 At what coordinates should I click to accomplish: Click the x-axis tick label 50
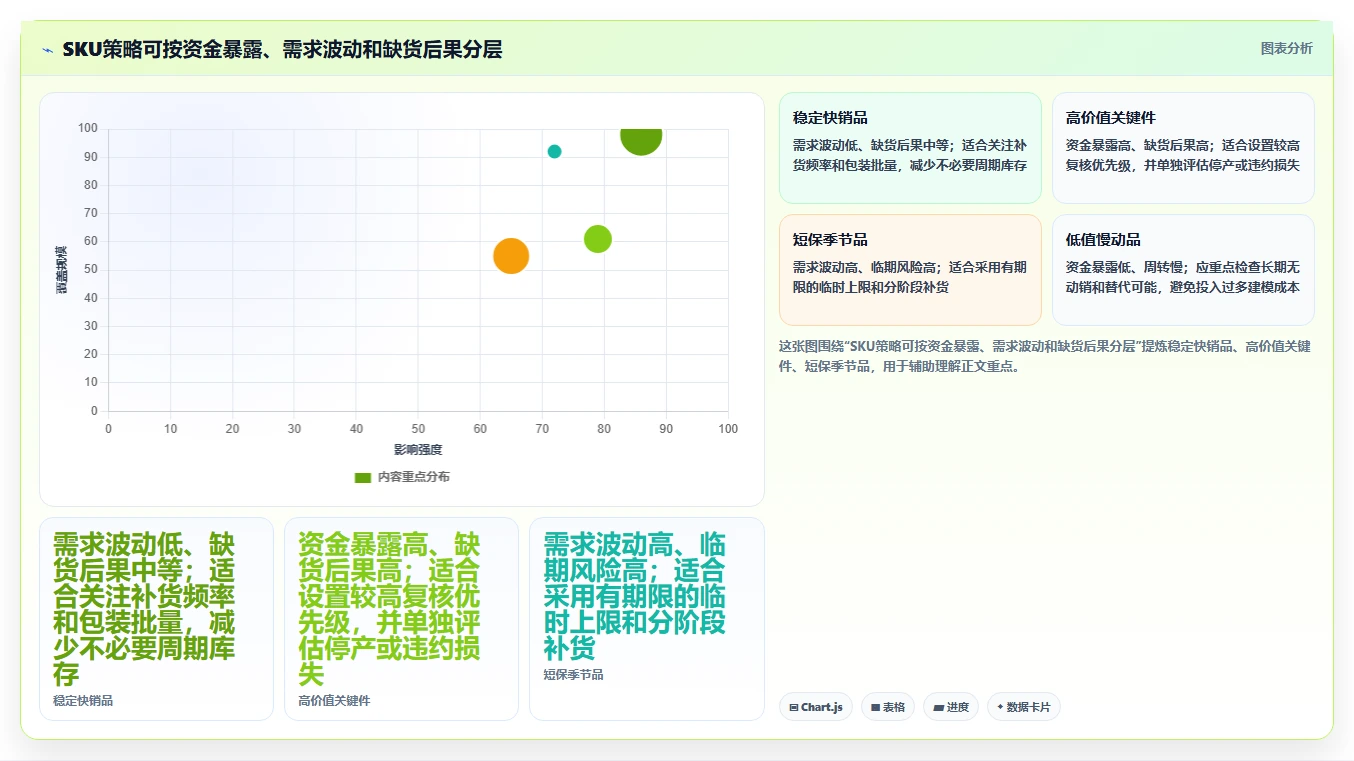[x=418, y=428]
